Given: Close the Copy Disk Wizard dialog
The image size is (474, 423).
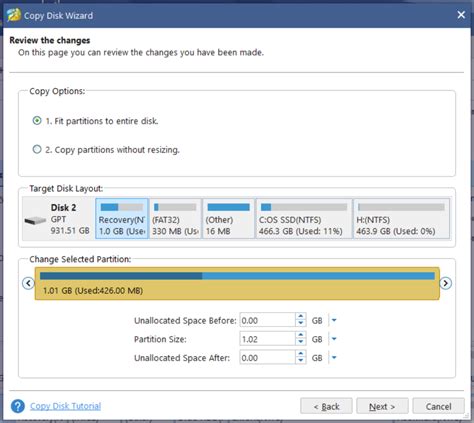Looking at the screenshot, I should [x=461, y=15].
